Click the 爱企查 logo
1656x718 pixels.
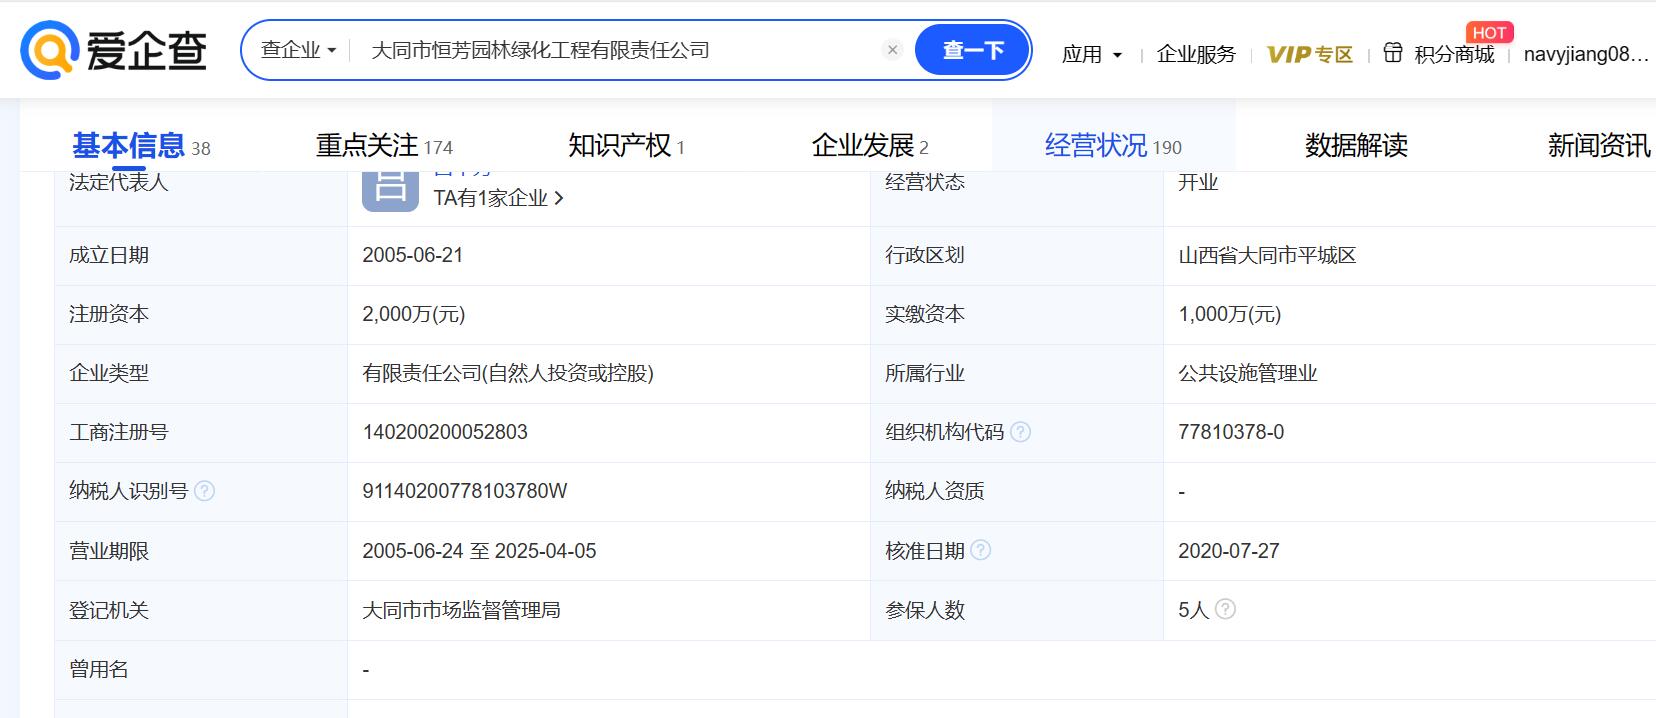pos(114,50)
